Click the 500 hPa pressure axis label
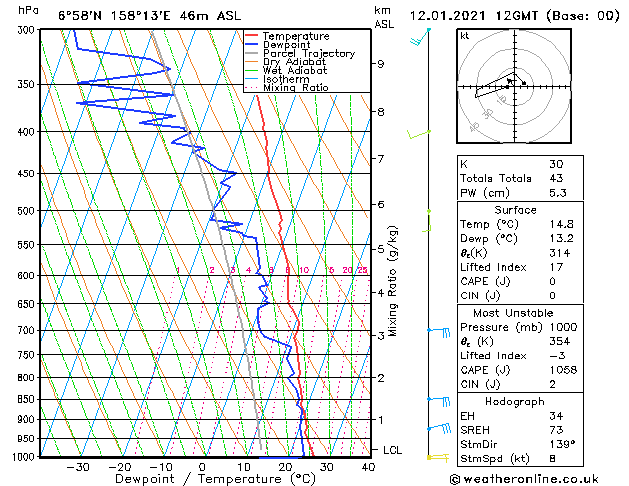 tap(27, 211)
